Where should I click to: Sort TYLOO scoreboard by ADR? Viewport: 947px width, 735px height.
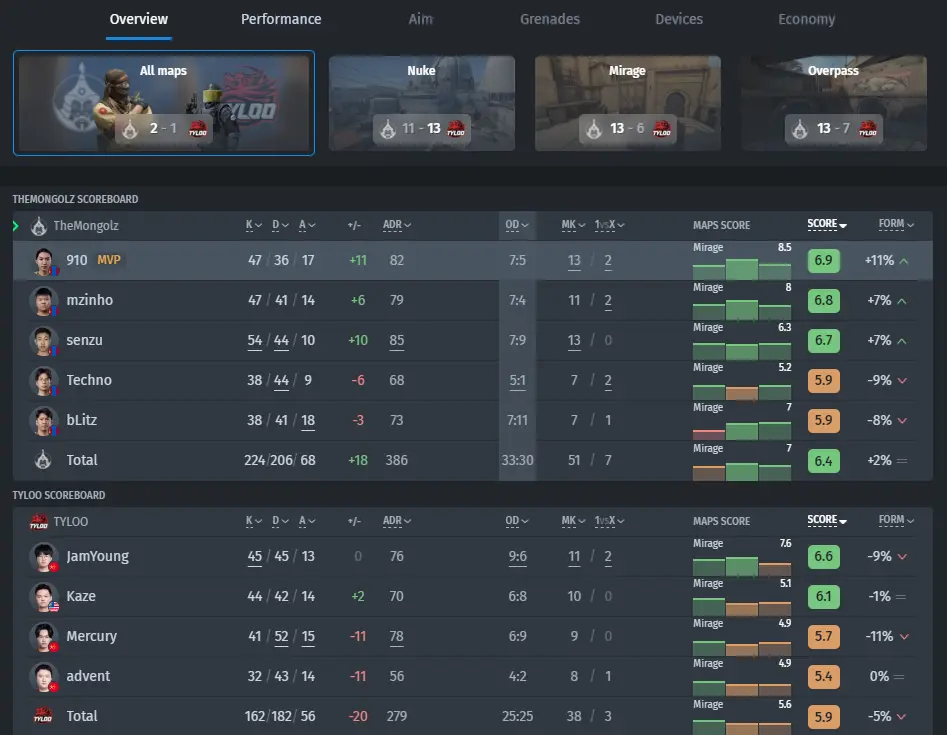[397, 521]
